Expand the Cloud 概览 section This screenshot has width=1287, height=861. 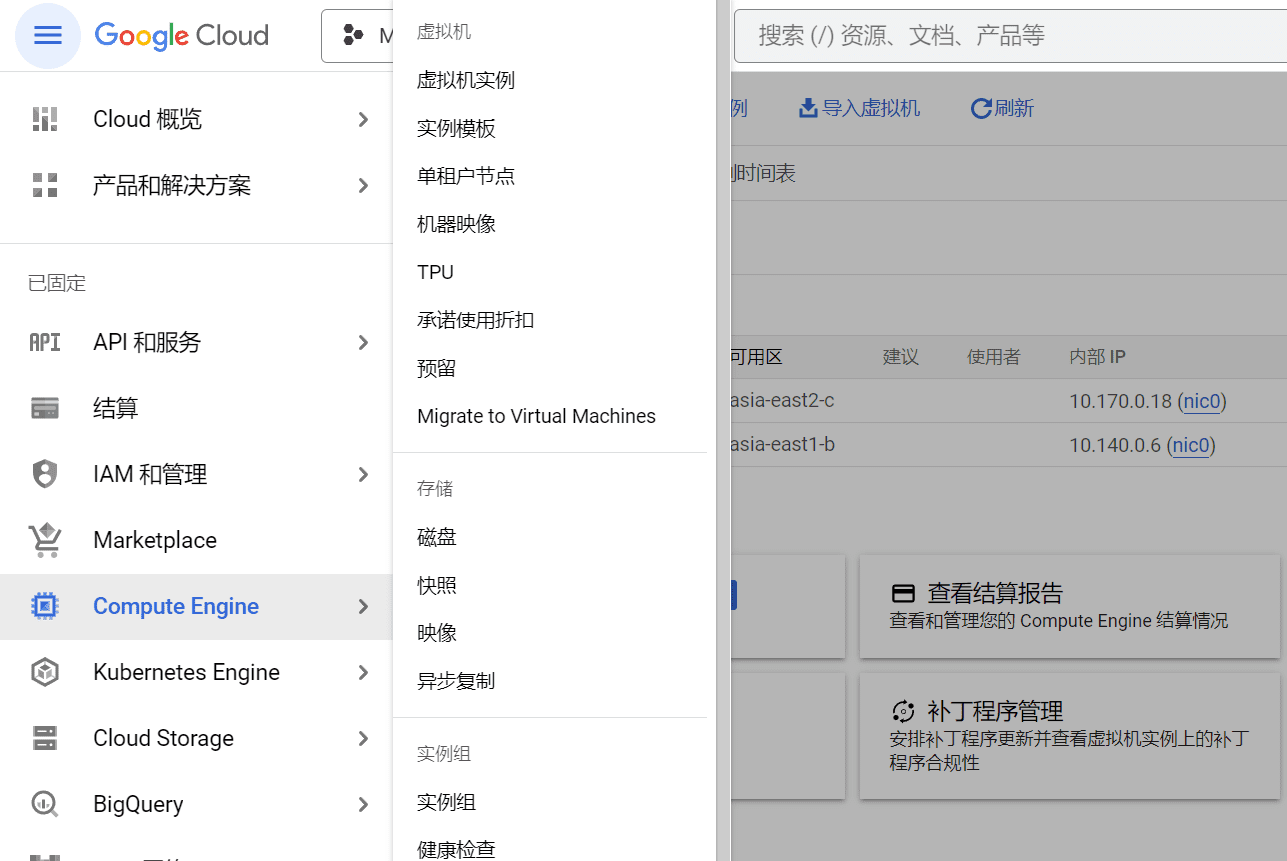click(x=362, y=119)
